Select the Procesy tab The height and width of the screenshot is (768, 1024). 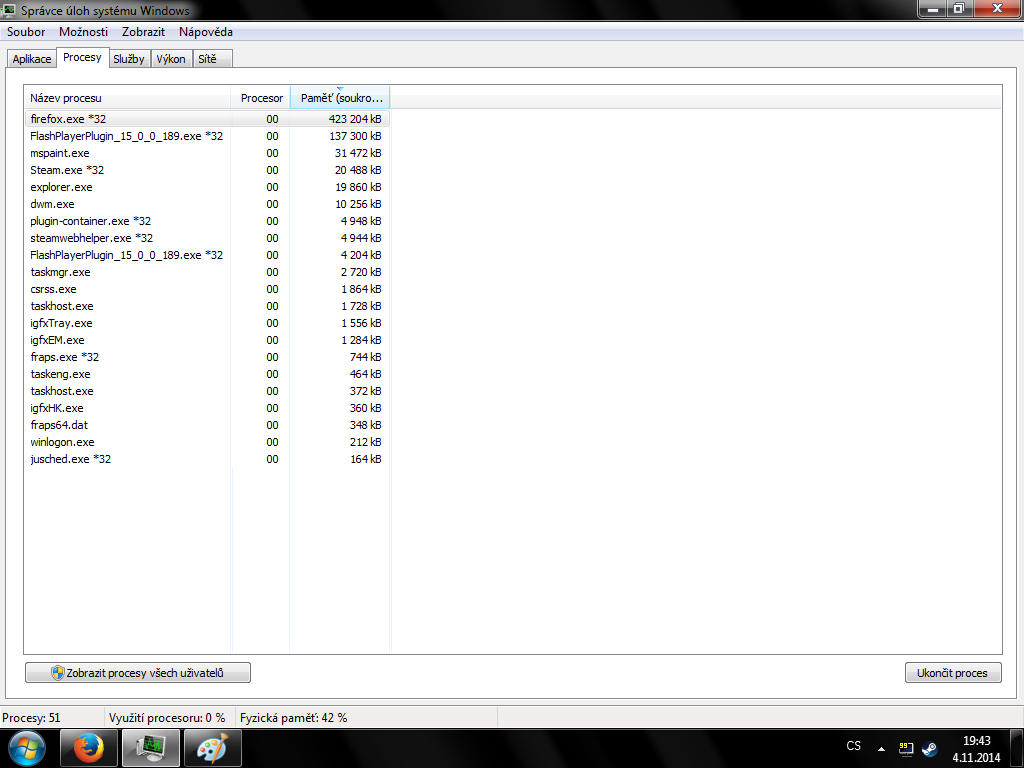82,57
